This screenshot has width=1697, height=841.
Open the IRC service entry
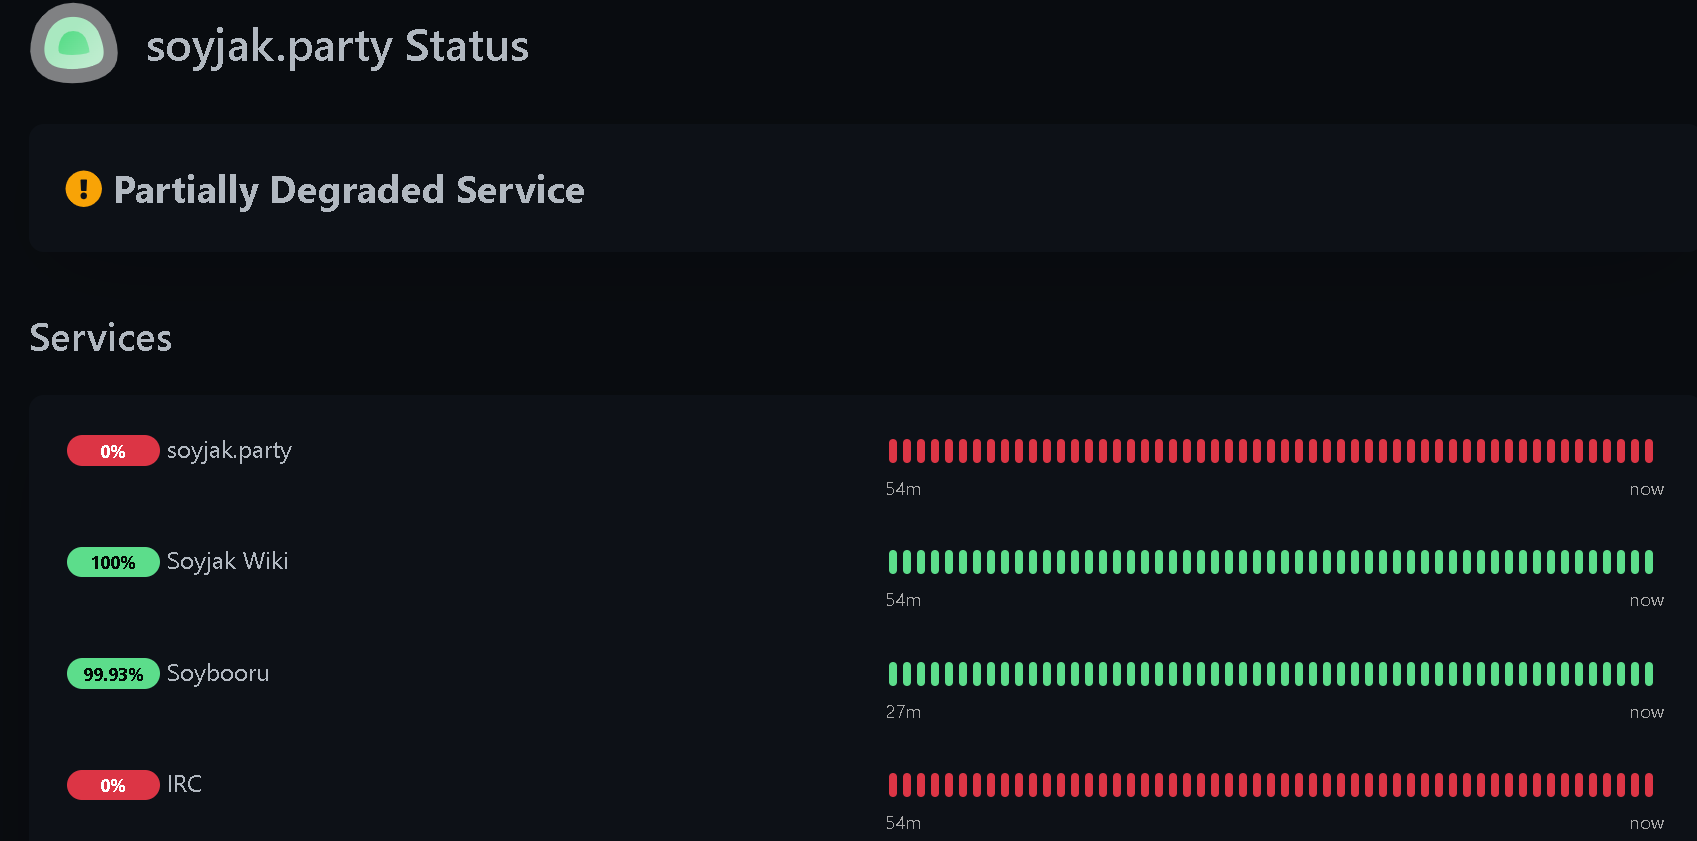pyautogui.click(x=184, y=784)
